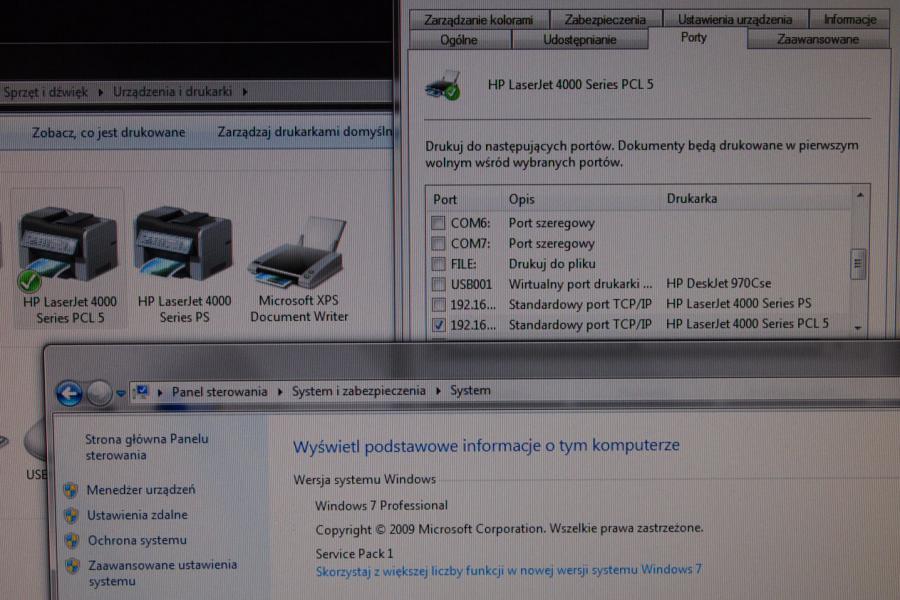This screenshot has height=600, width=900.
Task: Open the Zarządzanie kolorami tab
Action: coord(479,20)
